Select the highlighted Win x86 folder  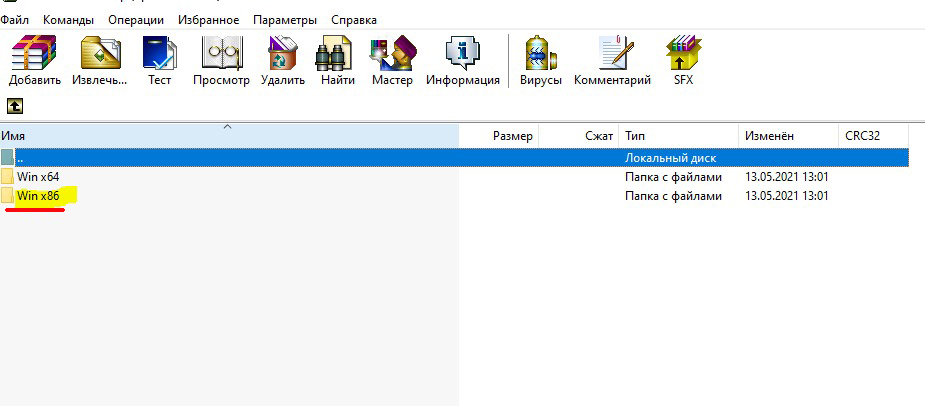38,196
